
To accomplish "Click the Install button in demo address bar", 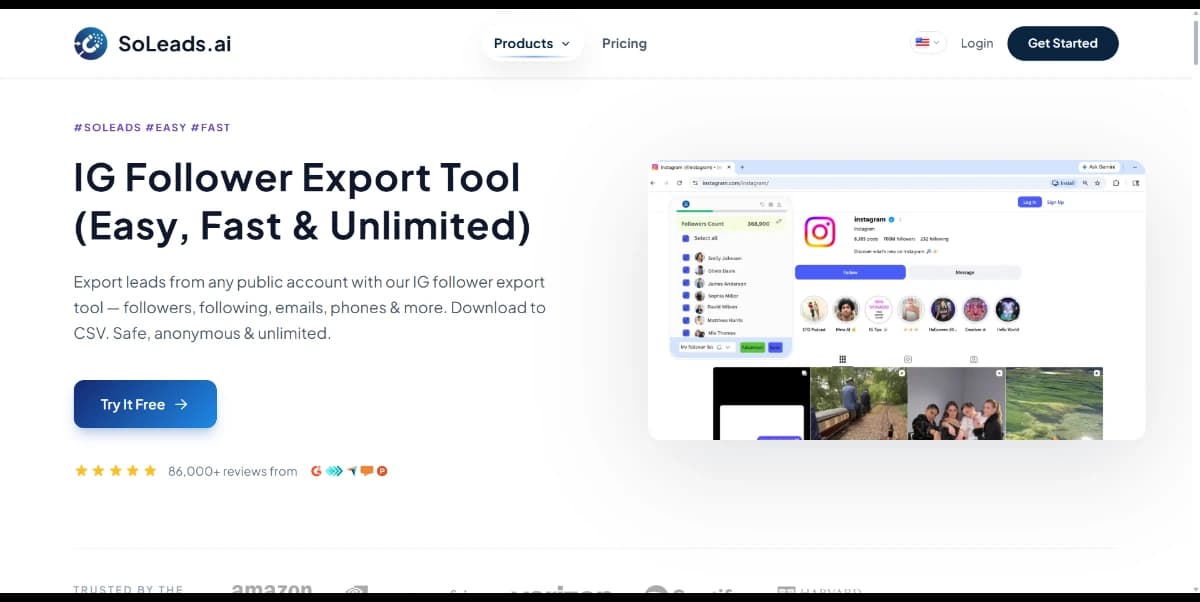I will tap(1063, 183).
